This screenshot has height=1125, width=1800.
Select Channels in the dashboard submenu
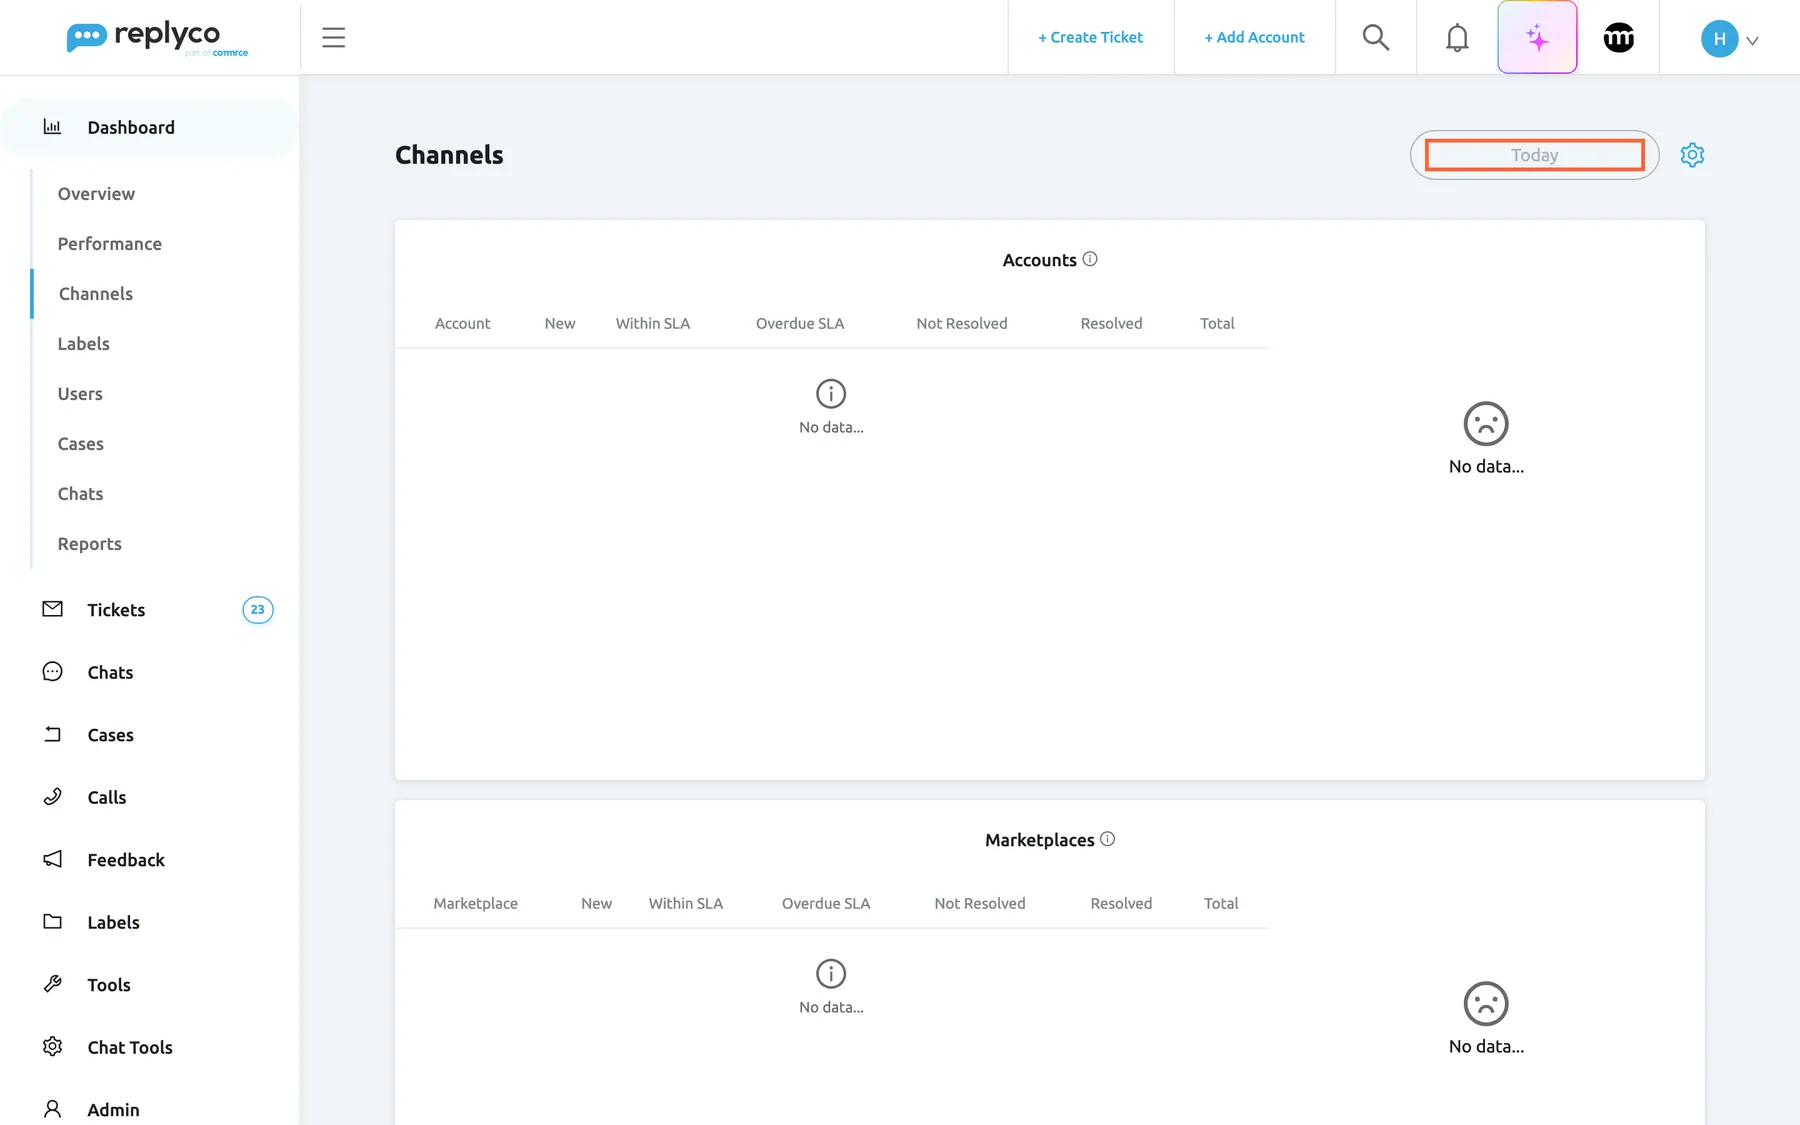point(96,294)
